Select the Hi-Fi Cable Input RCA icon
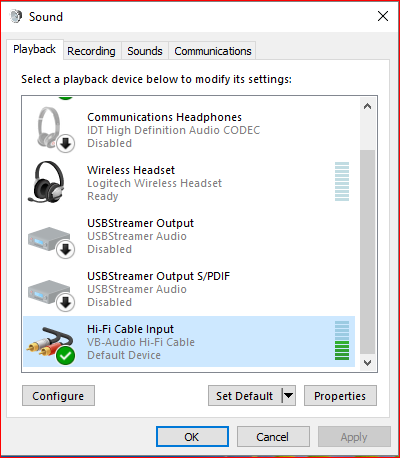 [x=50, y=345]
